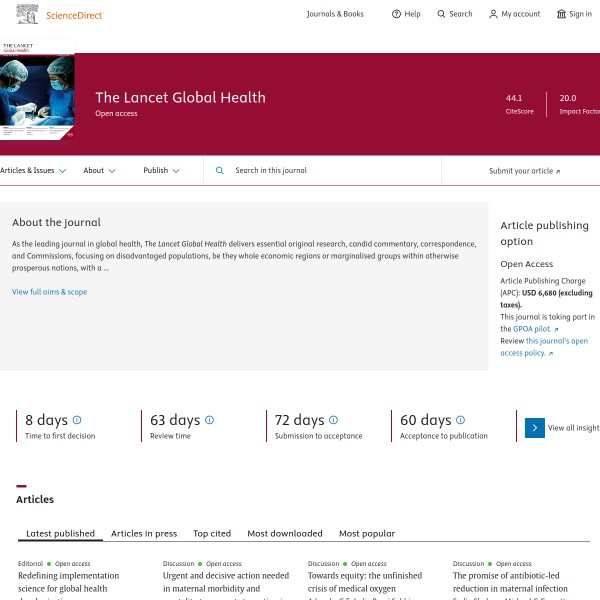Select the Most downloaded tab

click(x=285, y=533)
